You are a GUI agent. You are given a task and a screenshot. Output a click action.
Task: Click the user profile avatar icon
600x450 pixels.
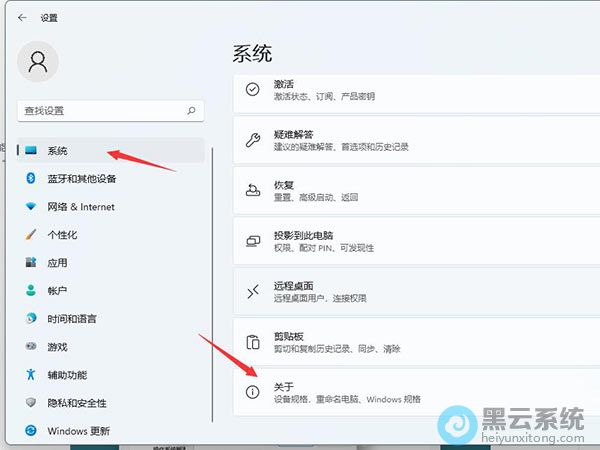pos(38,62)
